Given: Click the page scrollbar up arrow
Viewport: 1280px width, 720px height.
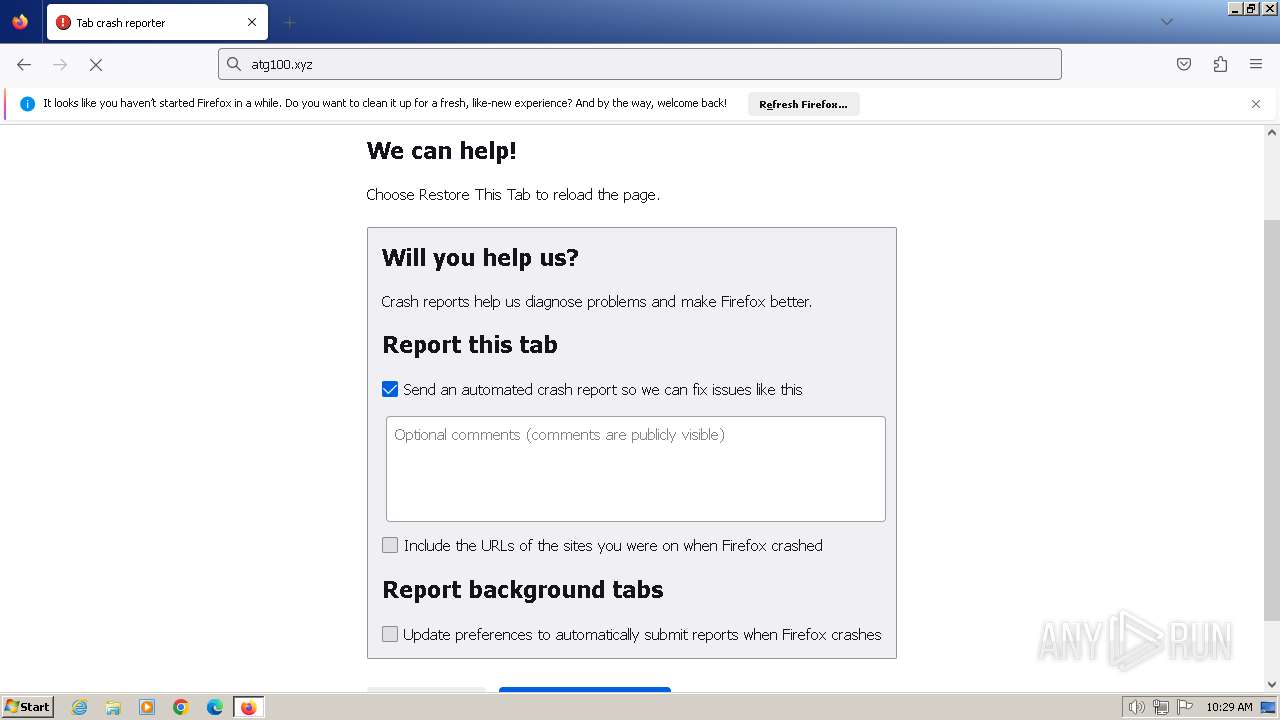Looking at the screenshot, I should pyautogui.click(x=1272, y=133).
